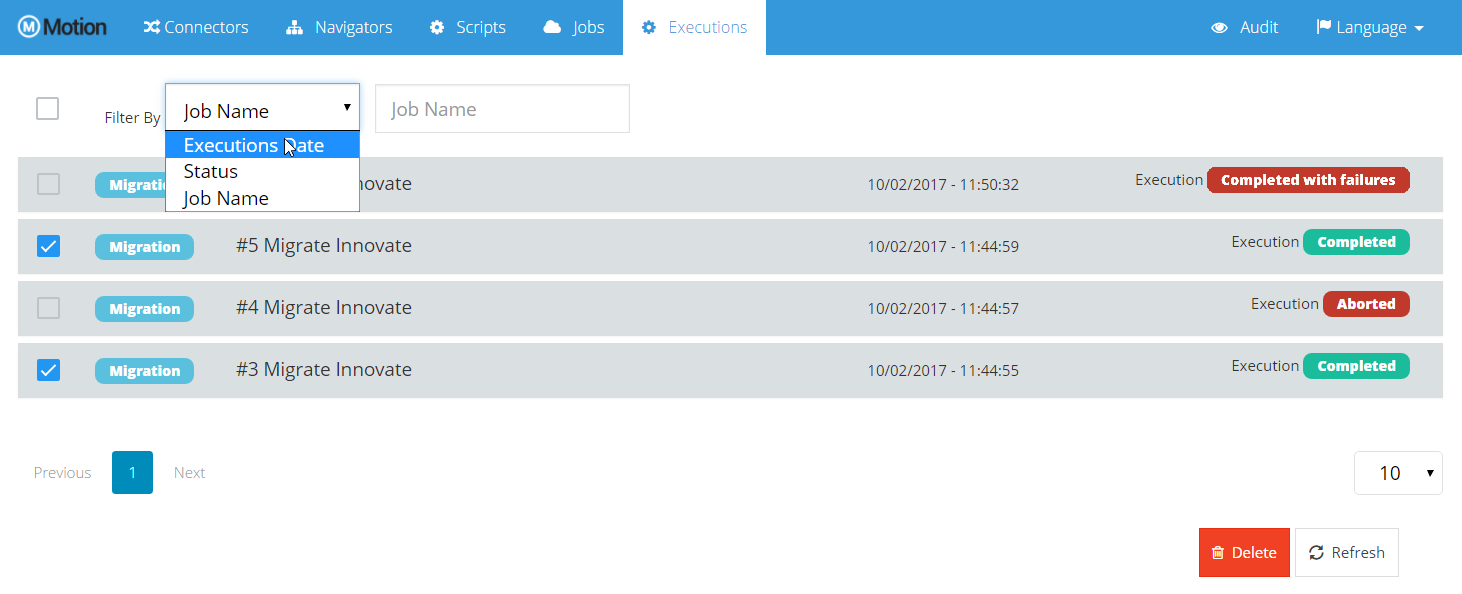Focus the Job Name search field
The height and width of the screenshot is (594, 1462).
tap(502, 109)
